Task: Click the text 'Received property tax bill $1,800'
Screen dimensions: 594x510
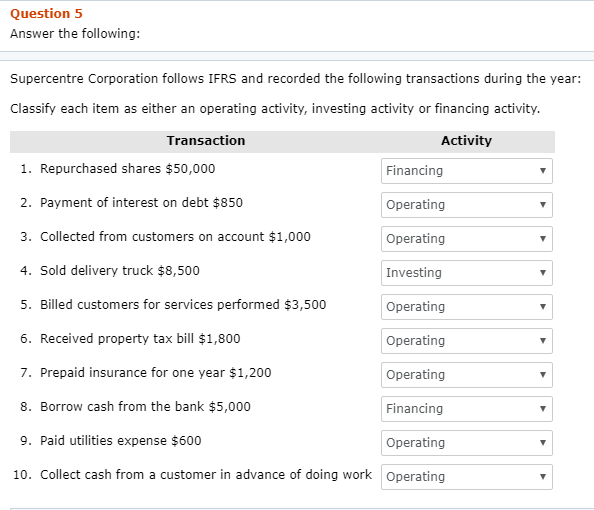Action: pyautogui.click(x=140, y=339)
